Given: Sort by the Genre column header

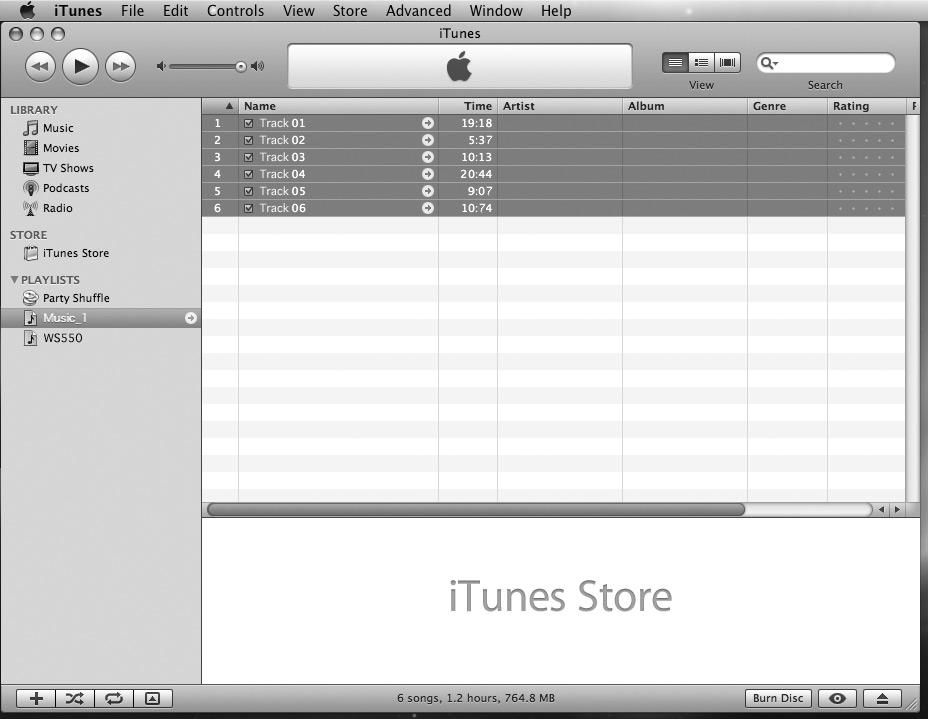Looking at the screenshot, I should click(787, 106).
